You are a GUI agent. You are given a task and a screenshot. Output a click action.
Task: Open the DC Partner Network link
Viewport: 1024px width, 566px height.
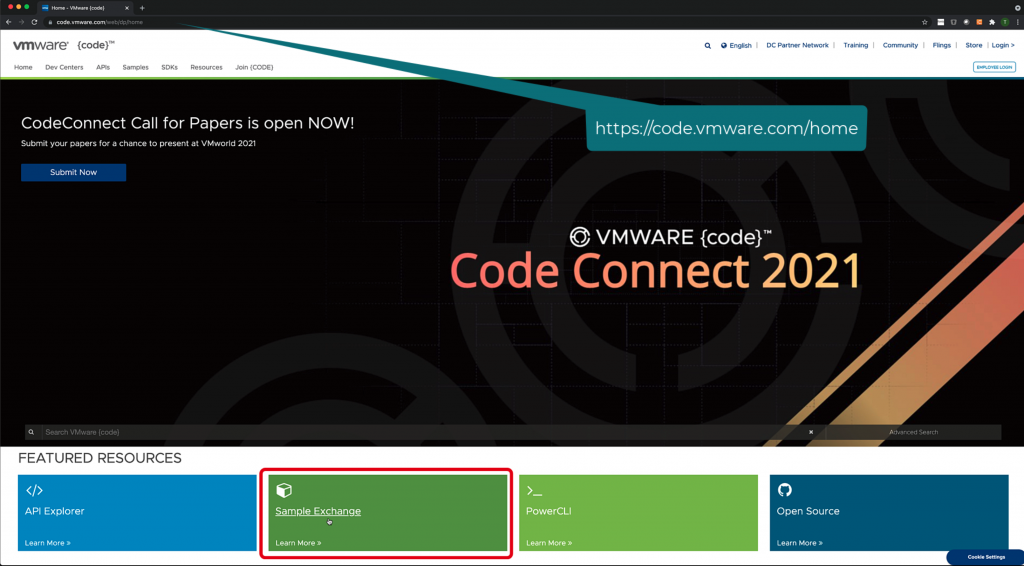(x=797, y=46)
